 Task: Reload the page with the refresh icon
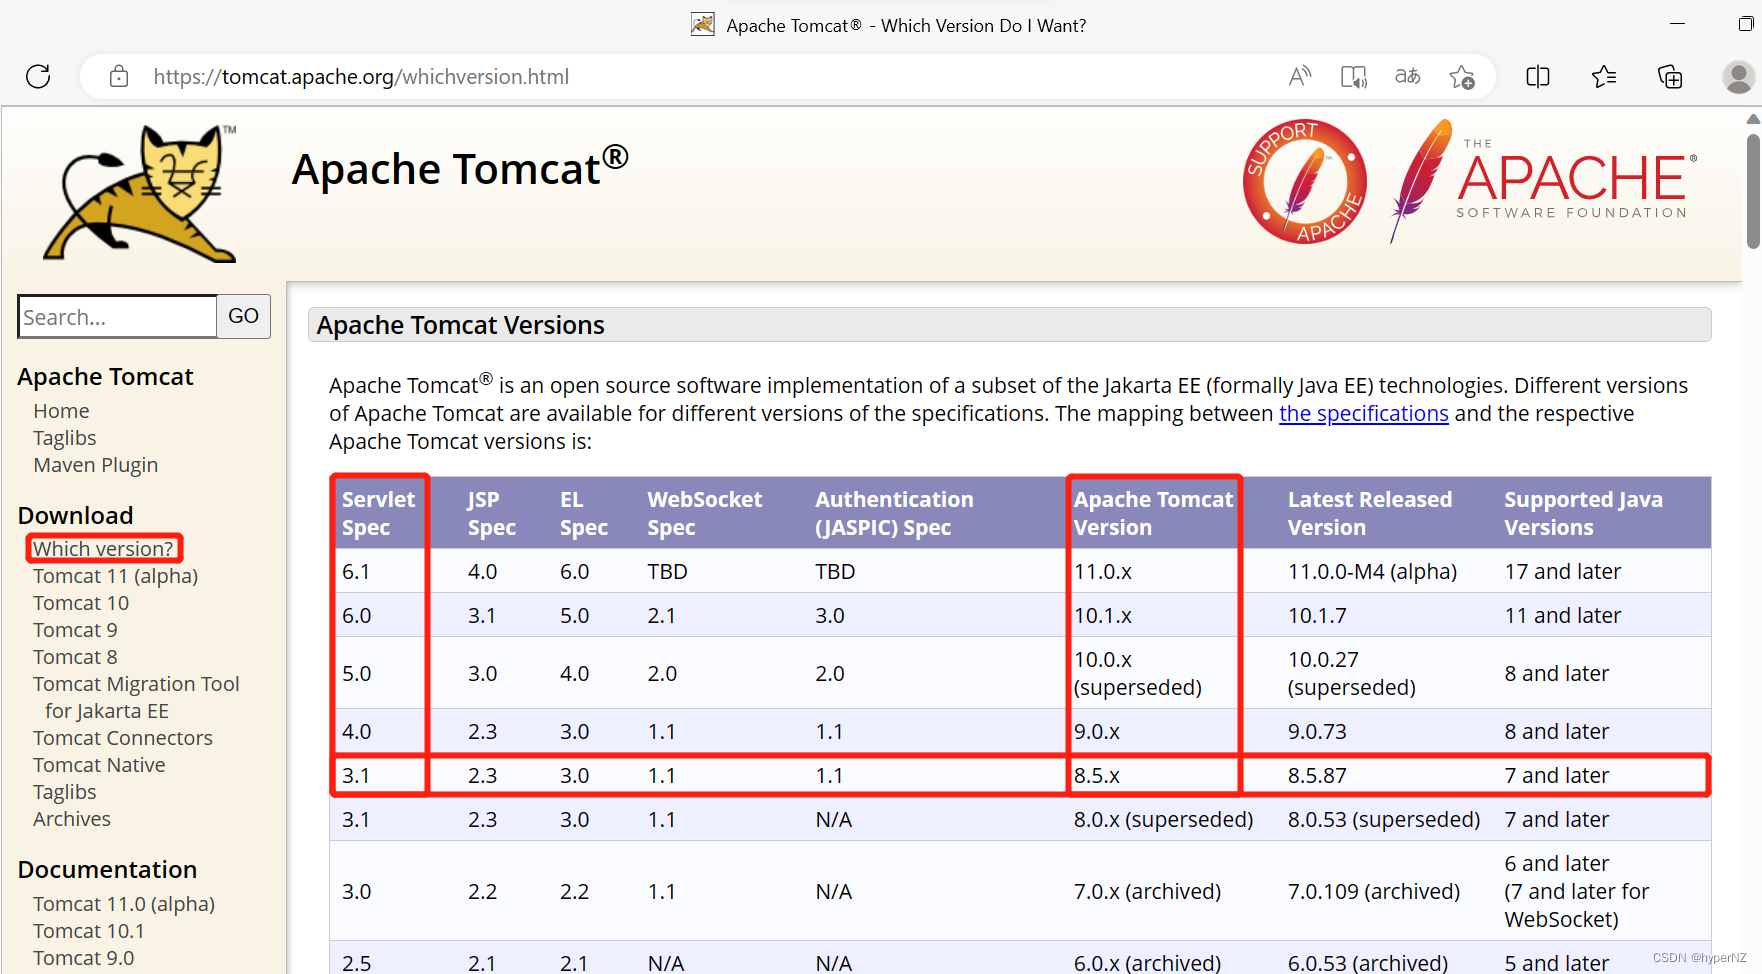[x=38, y=76]
